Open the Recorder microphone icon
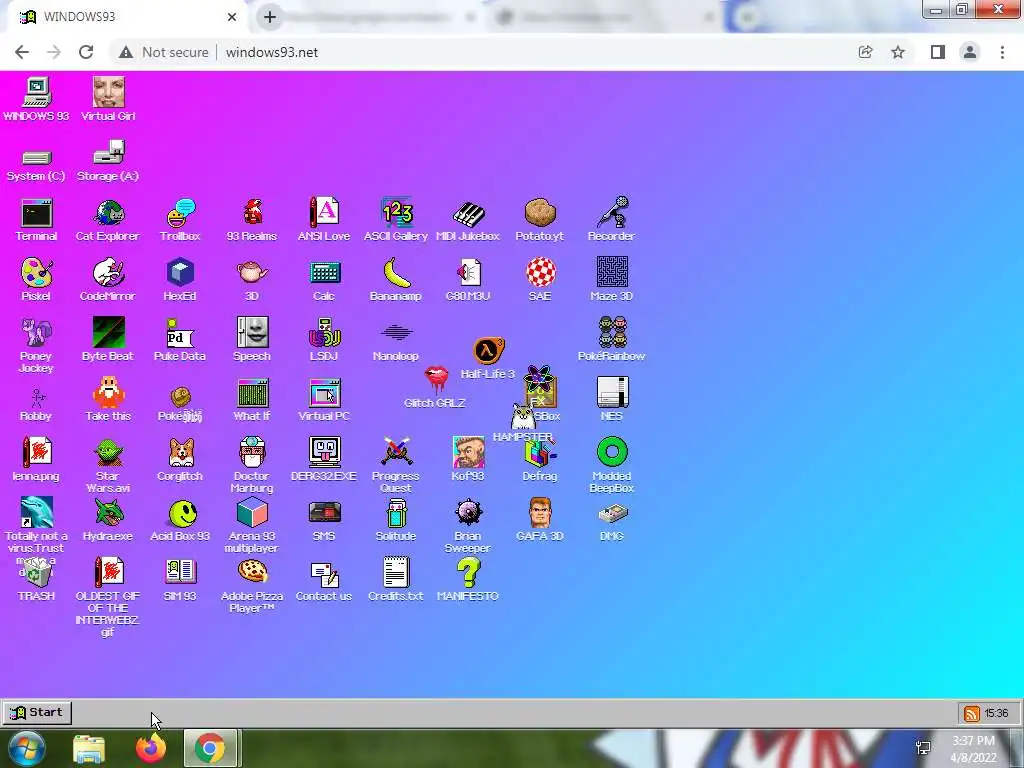Screen dimensions: 1024x768 point(613,213)
